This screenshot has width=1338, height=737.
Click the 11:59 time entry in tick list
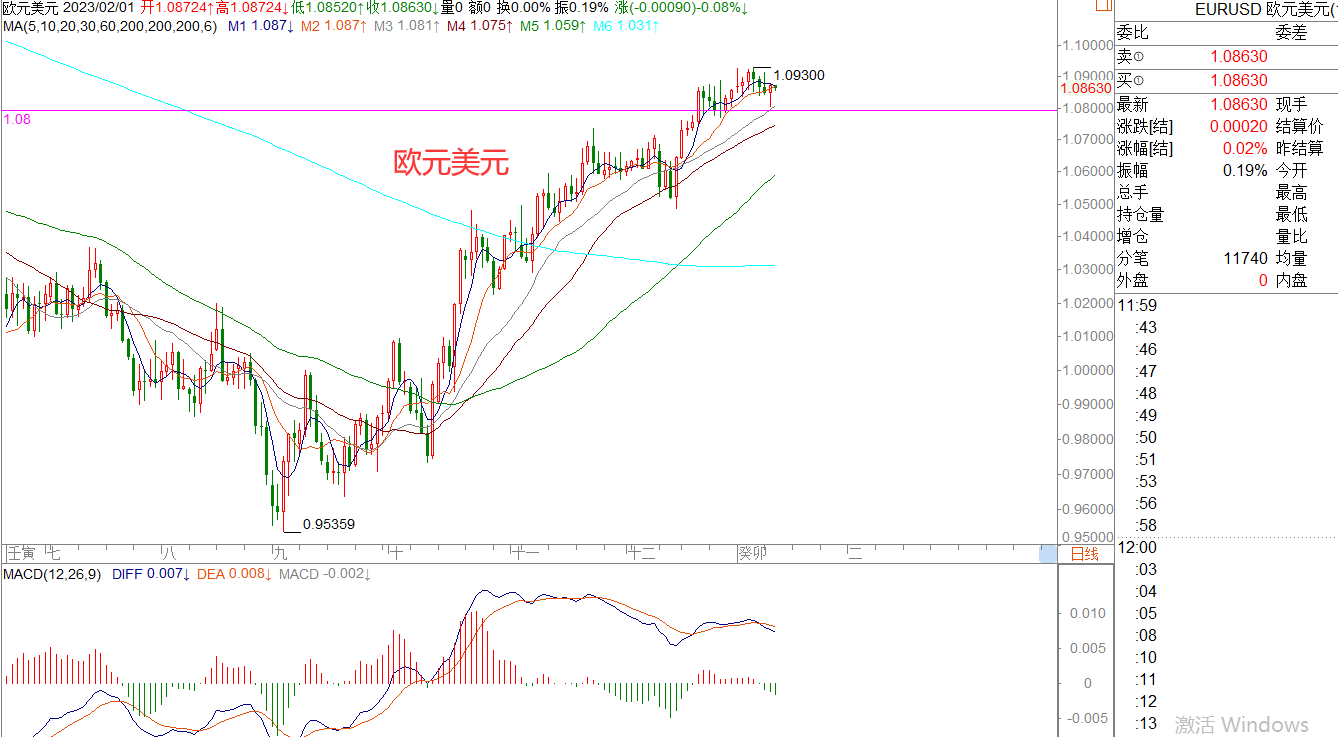(x=1137, y=306)
